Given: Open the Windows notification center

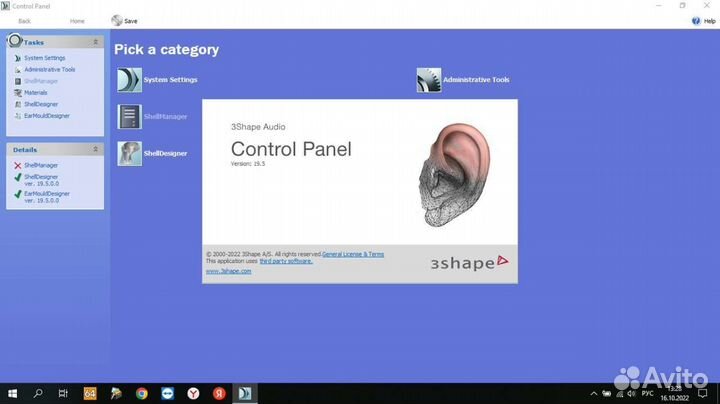Looking at the screenshot, I should click(x=703, y=393).
